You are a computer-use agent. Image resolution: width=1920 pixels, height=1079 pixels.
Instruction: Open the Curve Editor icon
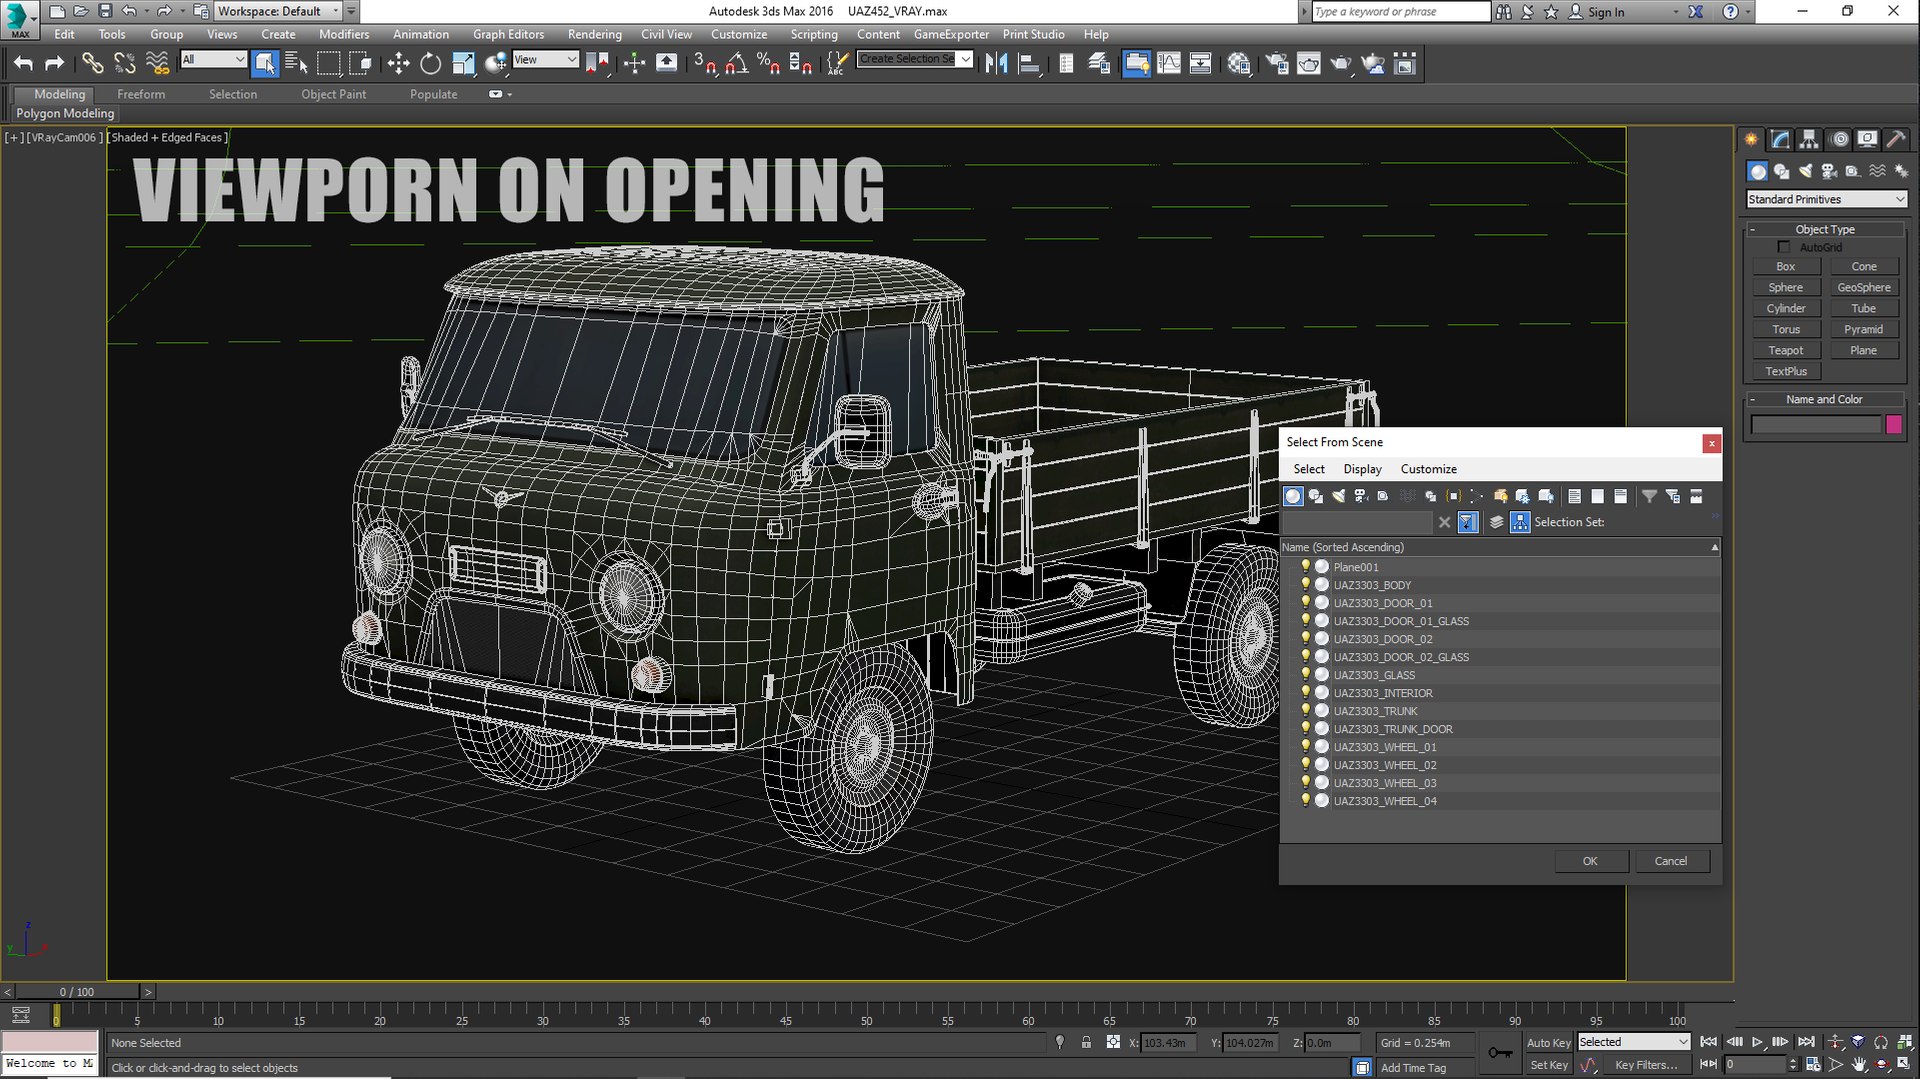(x=1169, y=64)
